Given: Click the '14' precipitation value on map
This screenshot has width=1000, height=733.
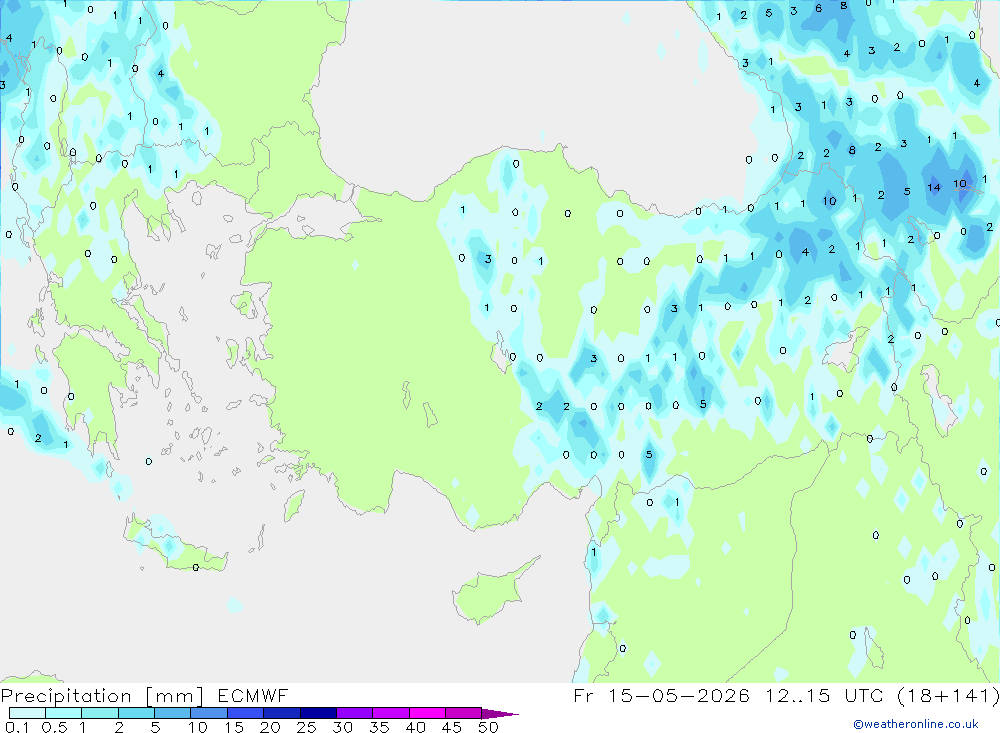Looking at the screenshot, I should coord(934,188).
